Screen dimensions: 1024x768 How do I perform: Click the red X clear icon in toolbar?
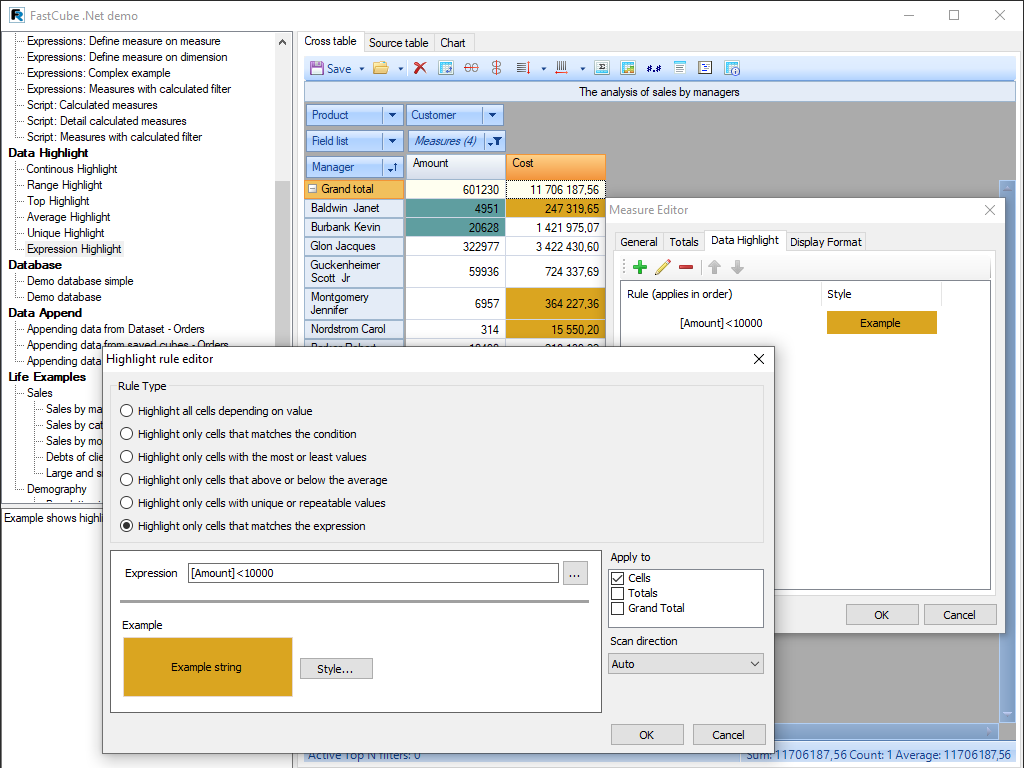[x=420, y=68]
